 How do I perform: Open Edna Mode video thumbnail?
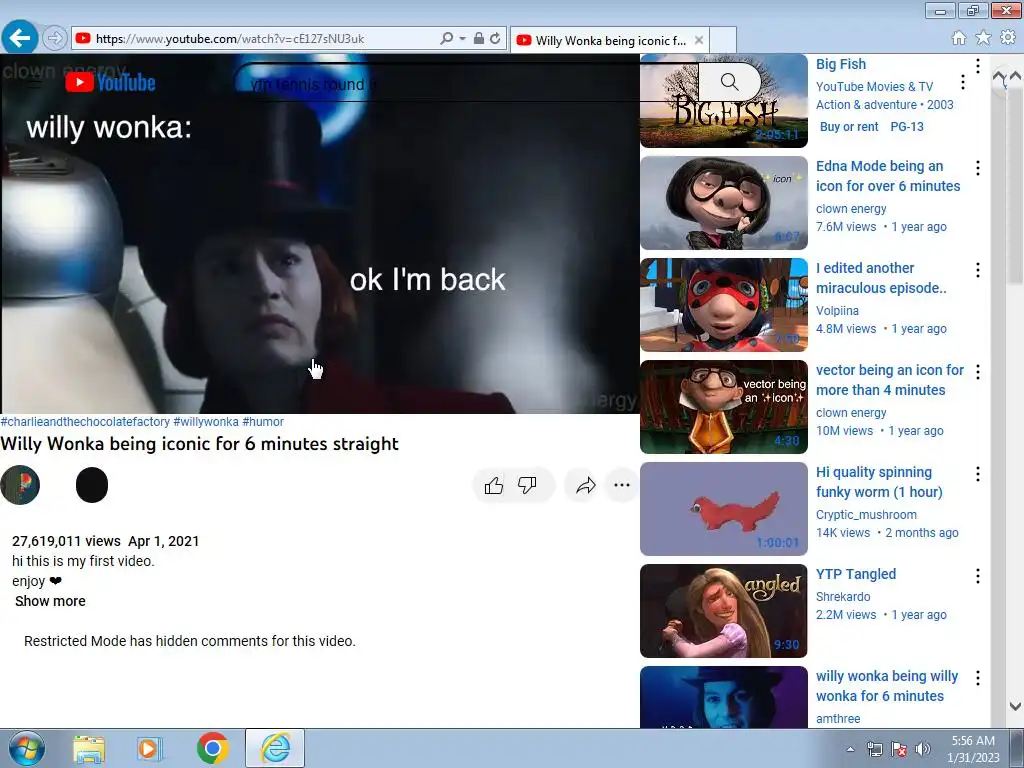(724, 203)
